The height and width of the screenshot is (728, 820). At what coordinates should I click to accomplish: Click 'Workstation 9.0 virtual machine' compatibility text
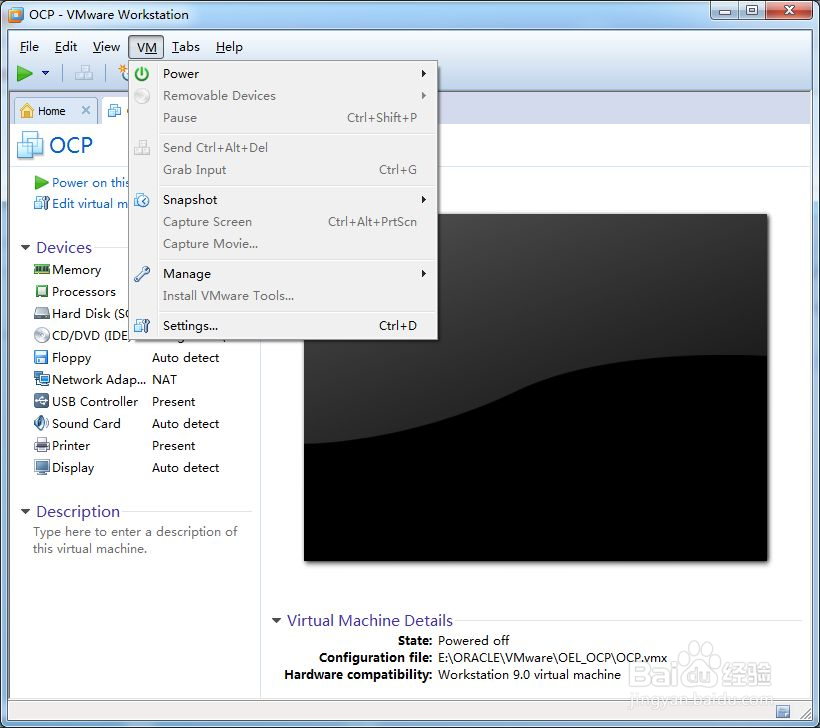pos(529,675)
